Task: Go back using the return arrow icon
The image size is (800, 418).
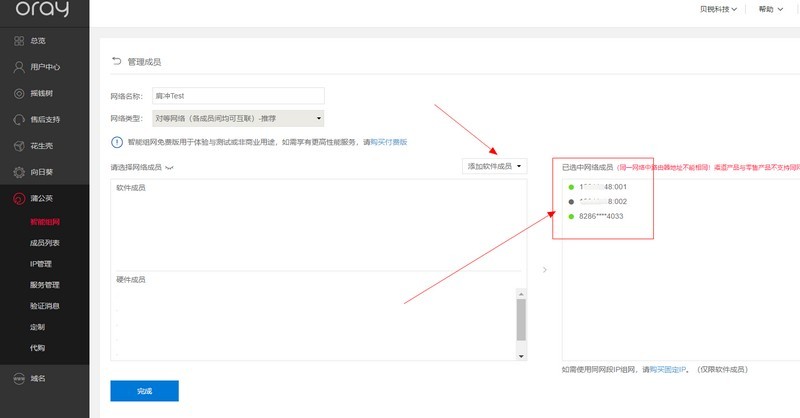Action: point(117,61)
